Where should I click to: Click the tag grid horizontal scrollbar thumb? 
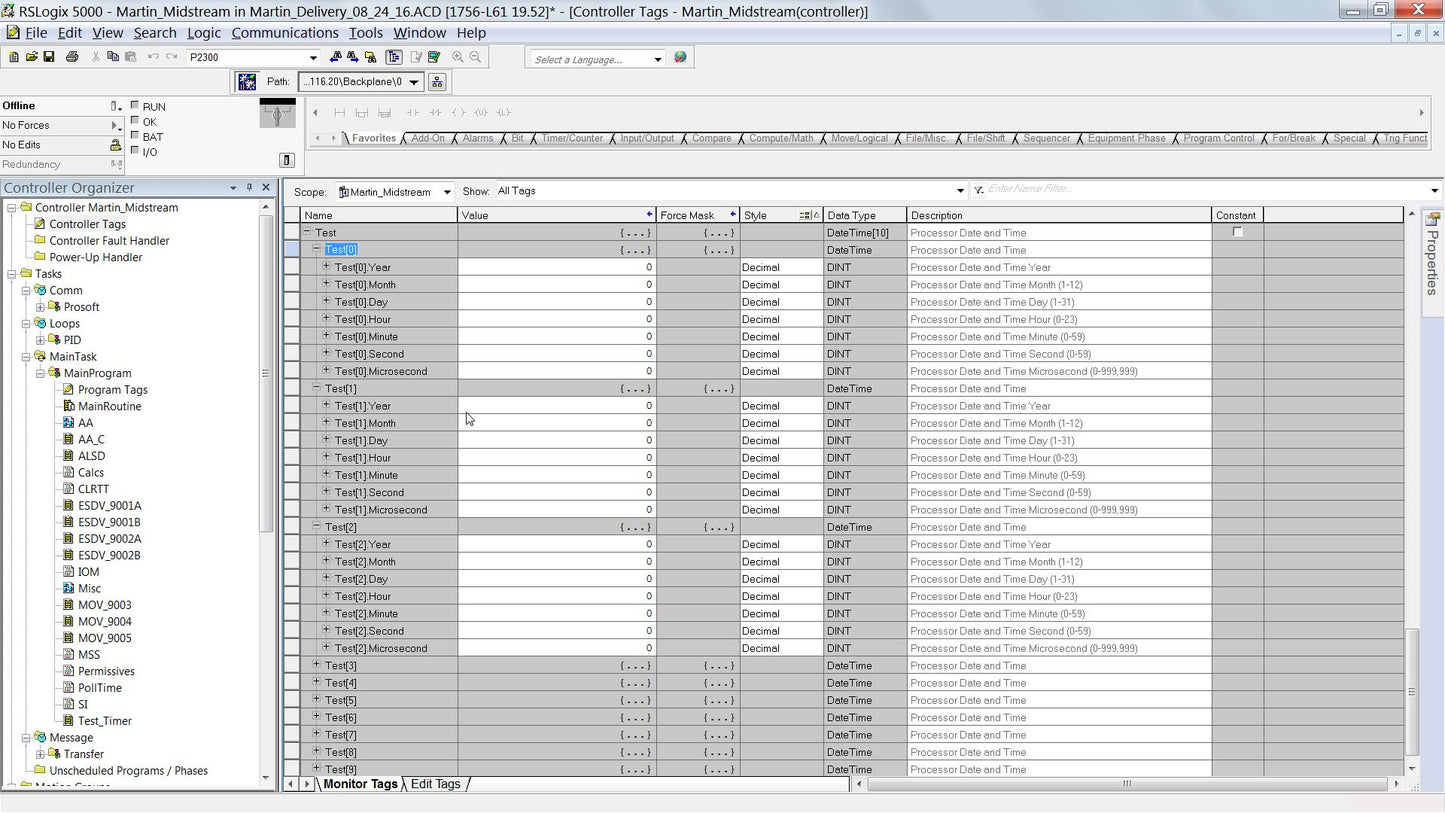[x=1127, y=784]
